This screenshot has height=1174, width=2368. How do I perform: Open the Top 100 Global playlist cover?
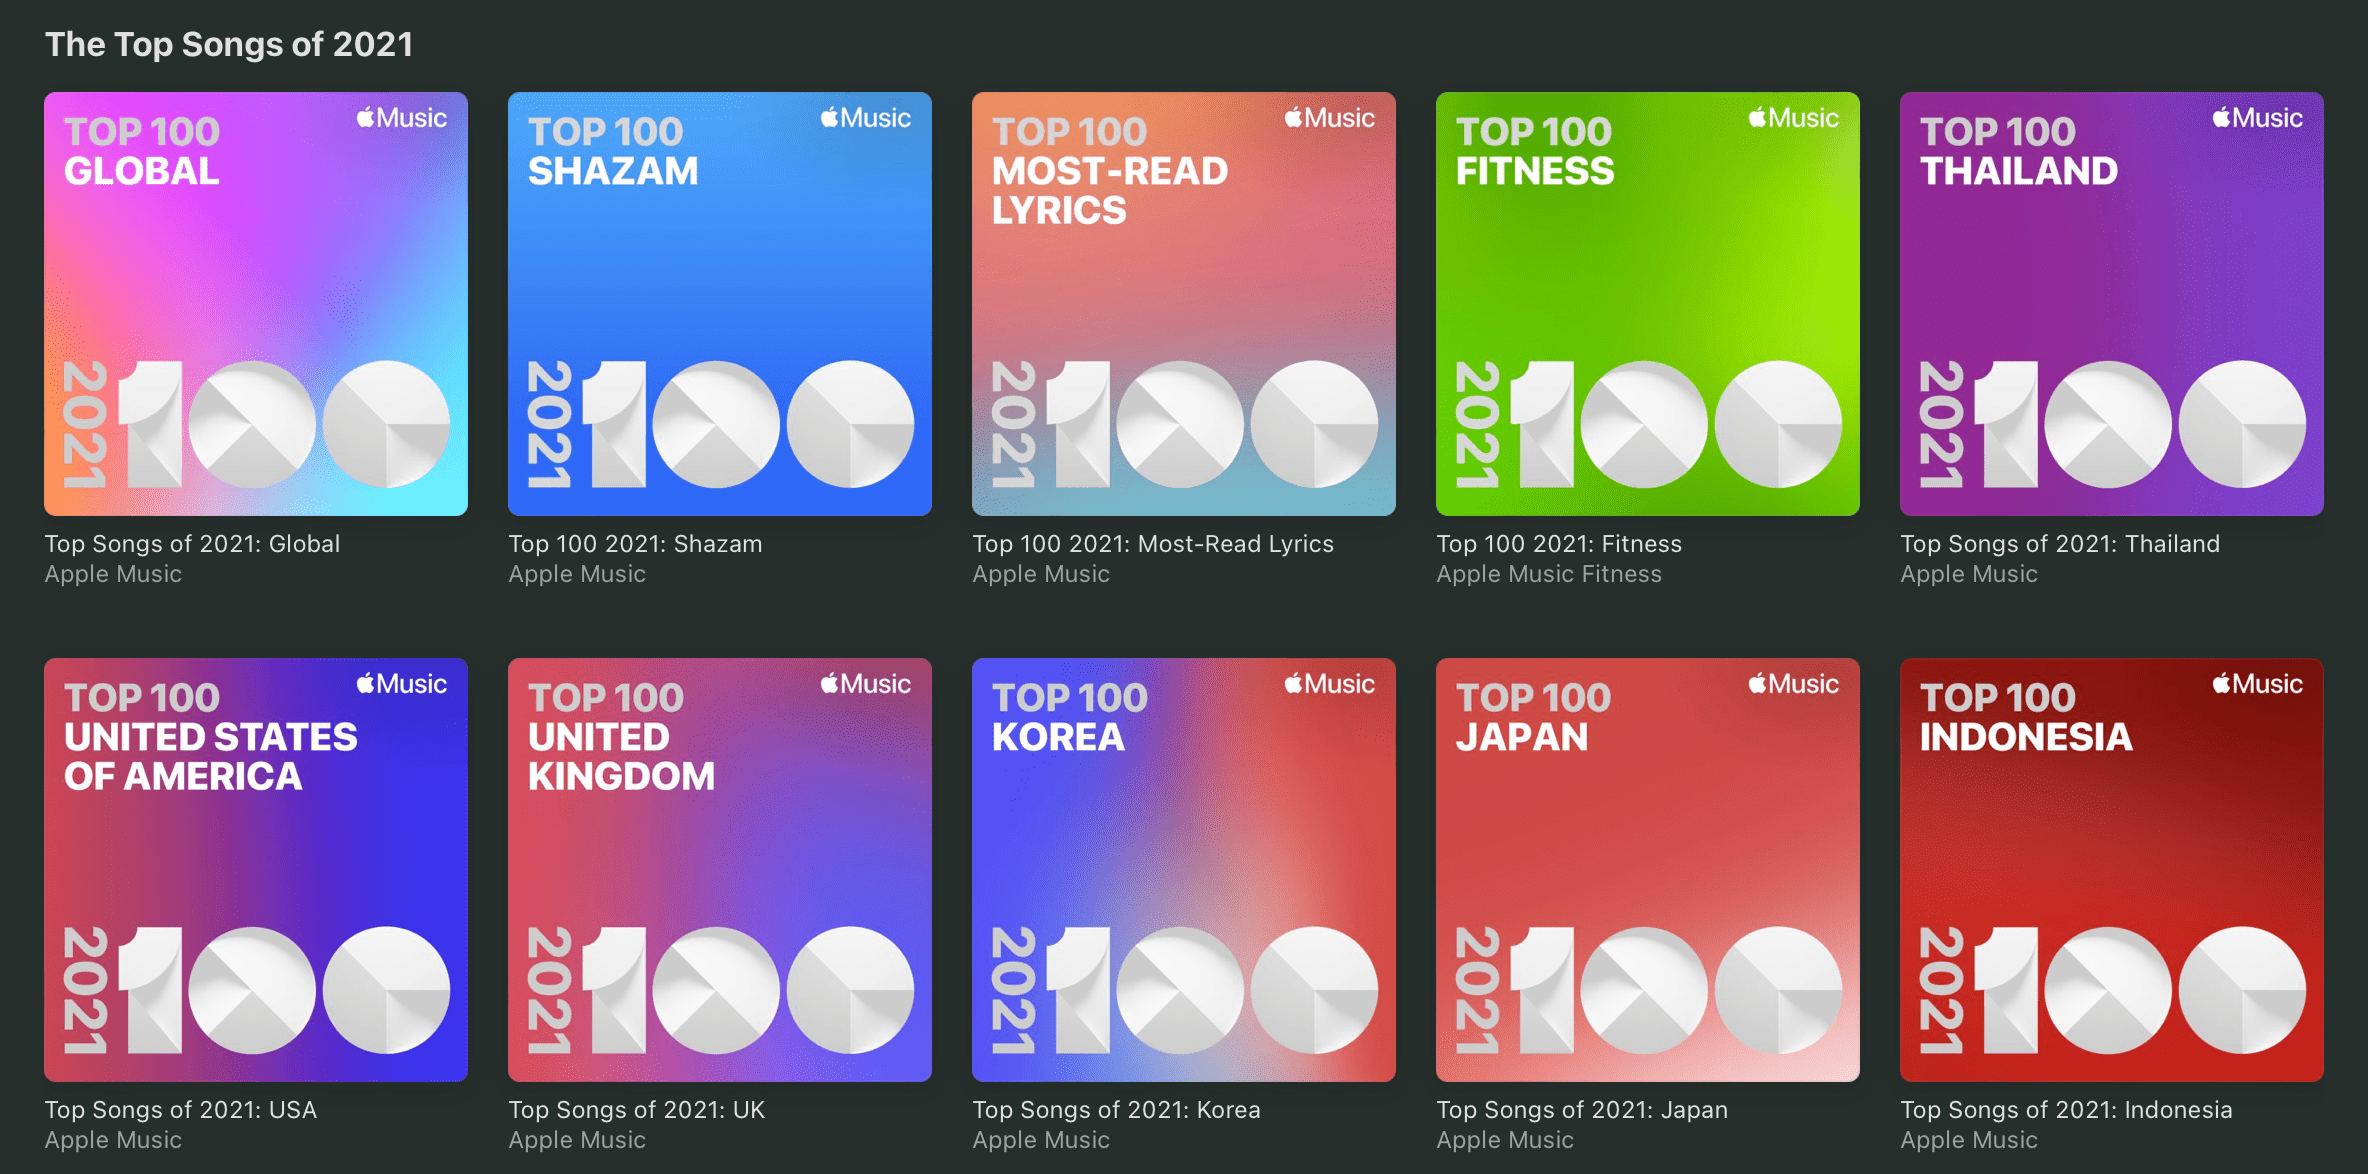click(x=256, y=304)
